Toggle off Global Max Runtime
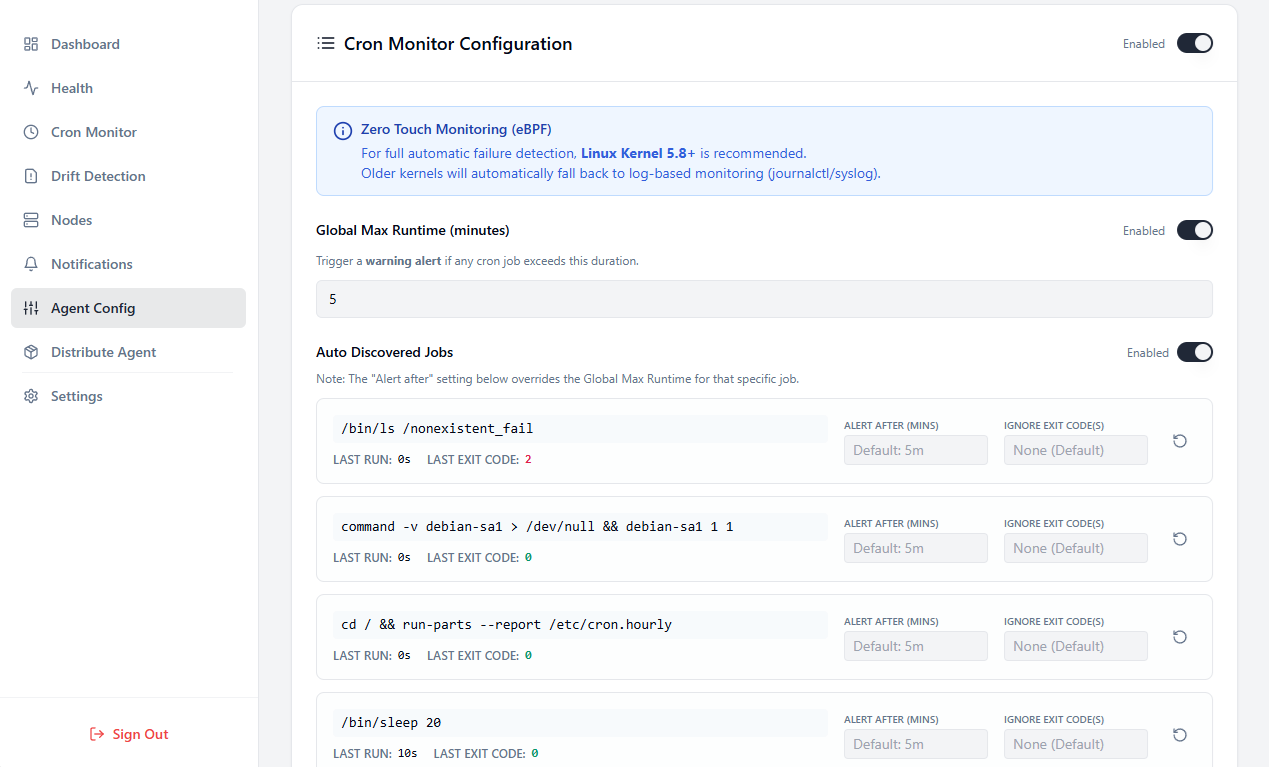Screen dimensions: 1269x767 coord(1194,230)
